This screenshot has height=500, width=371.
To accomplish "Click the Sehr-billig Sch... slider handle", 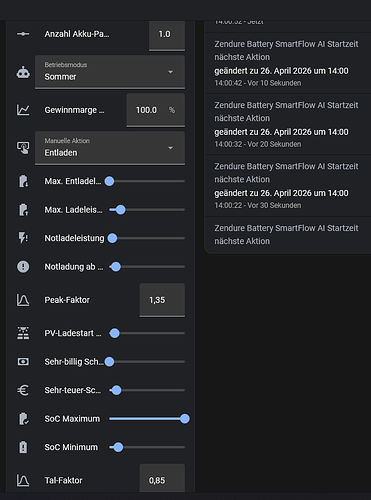I will tap(109, 362).
